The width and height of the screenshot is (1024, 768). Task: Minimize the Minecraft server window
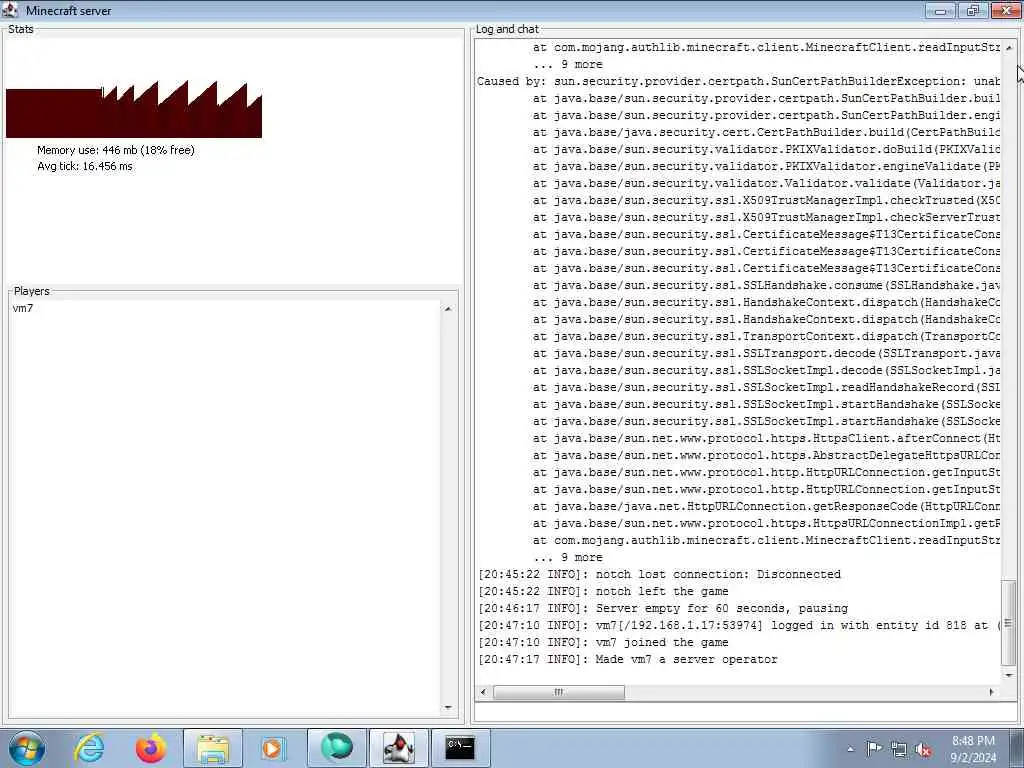[940, 10]
